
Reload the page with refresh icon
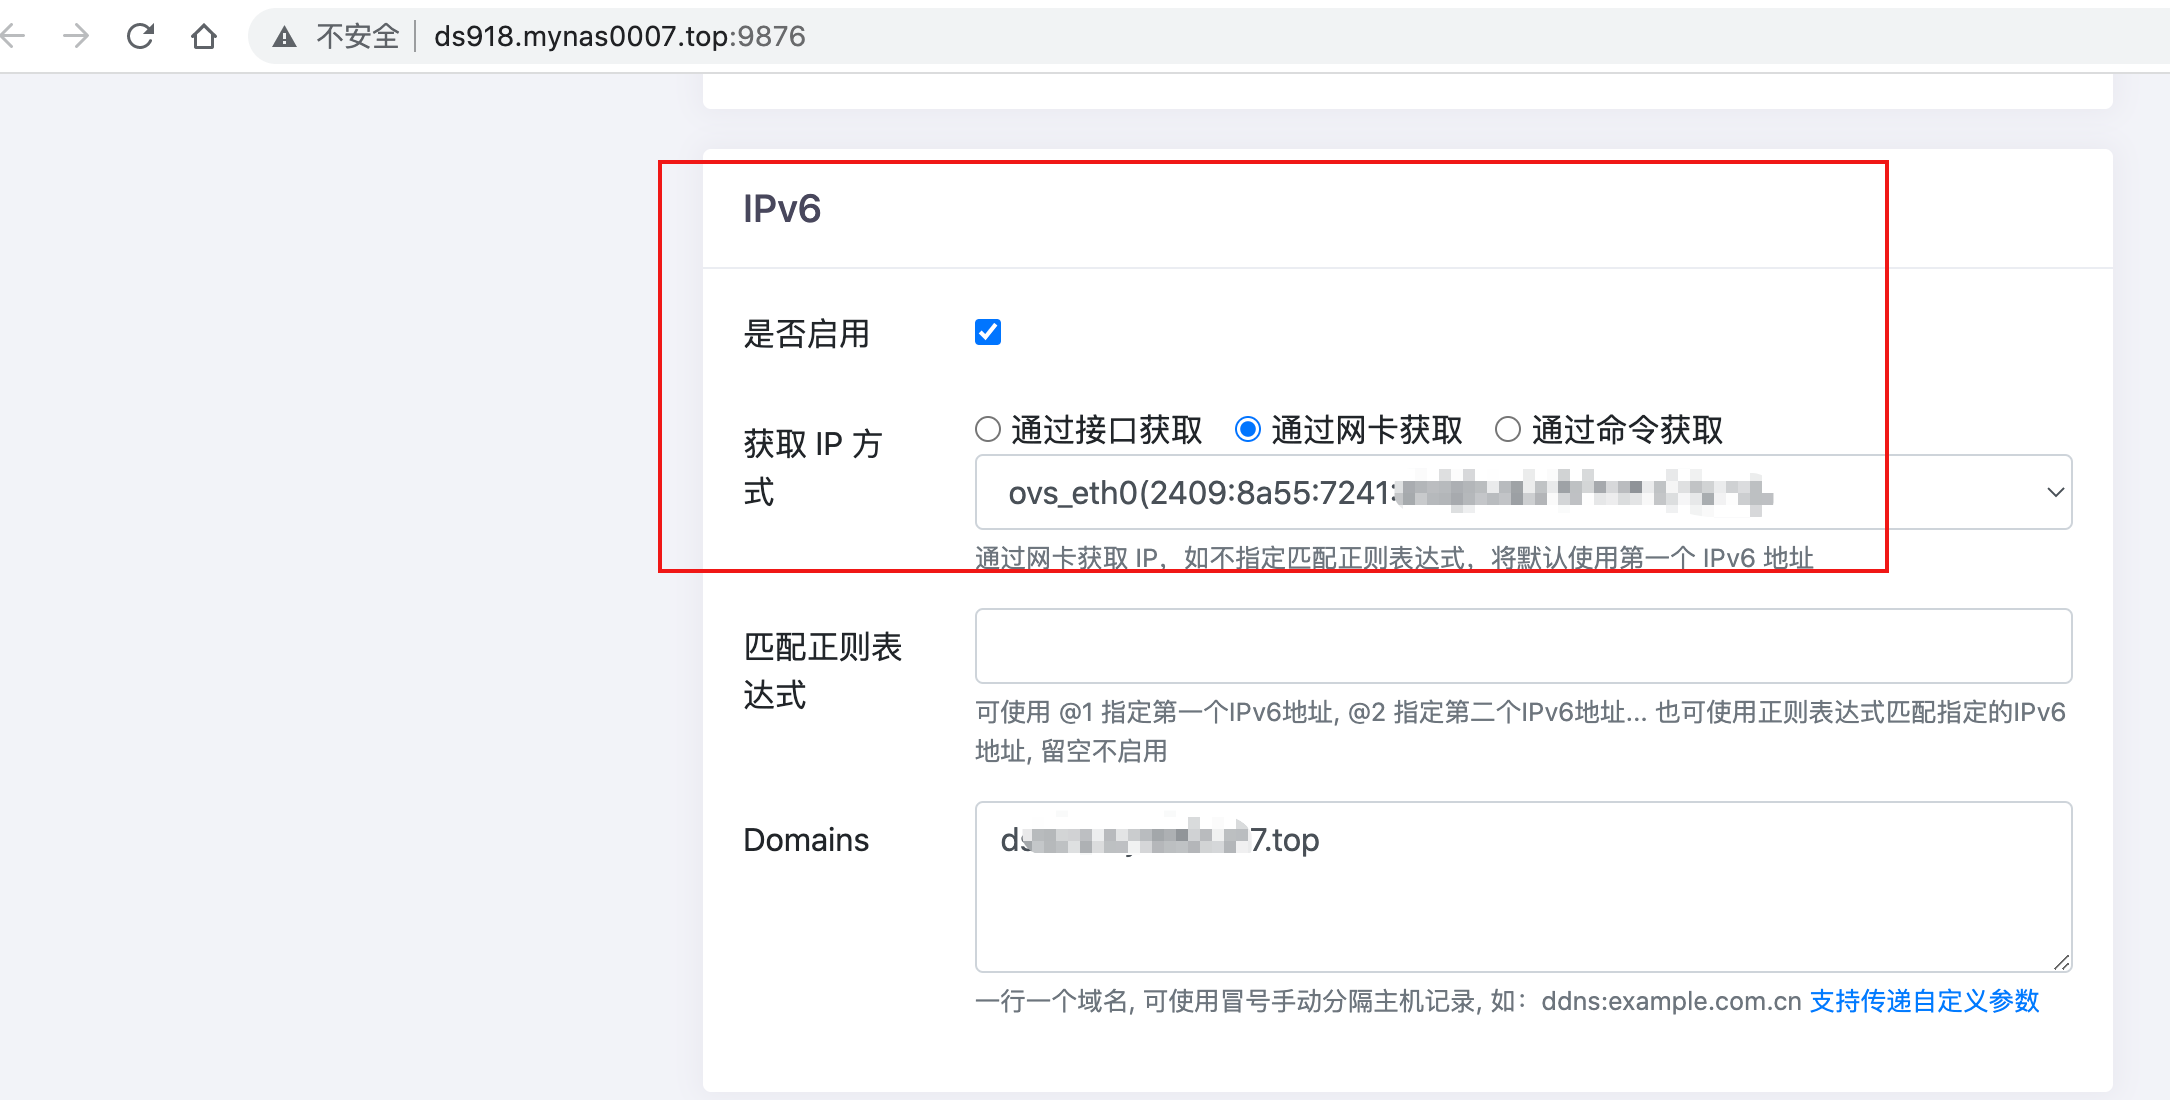(x=140, y=37)
